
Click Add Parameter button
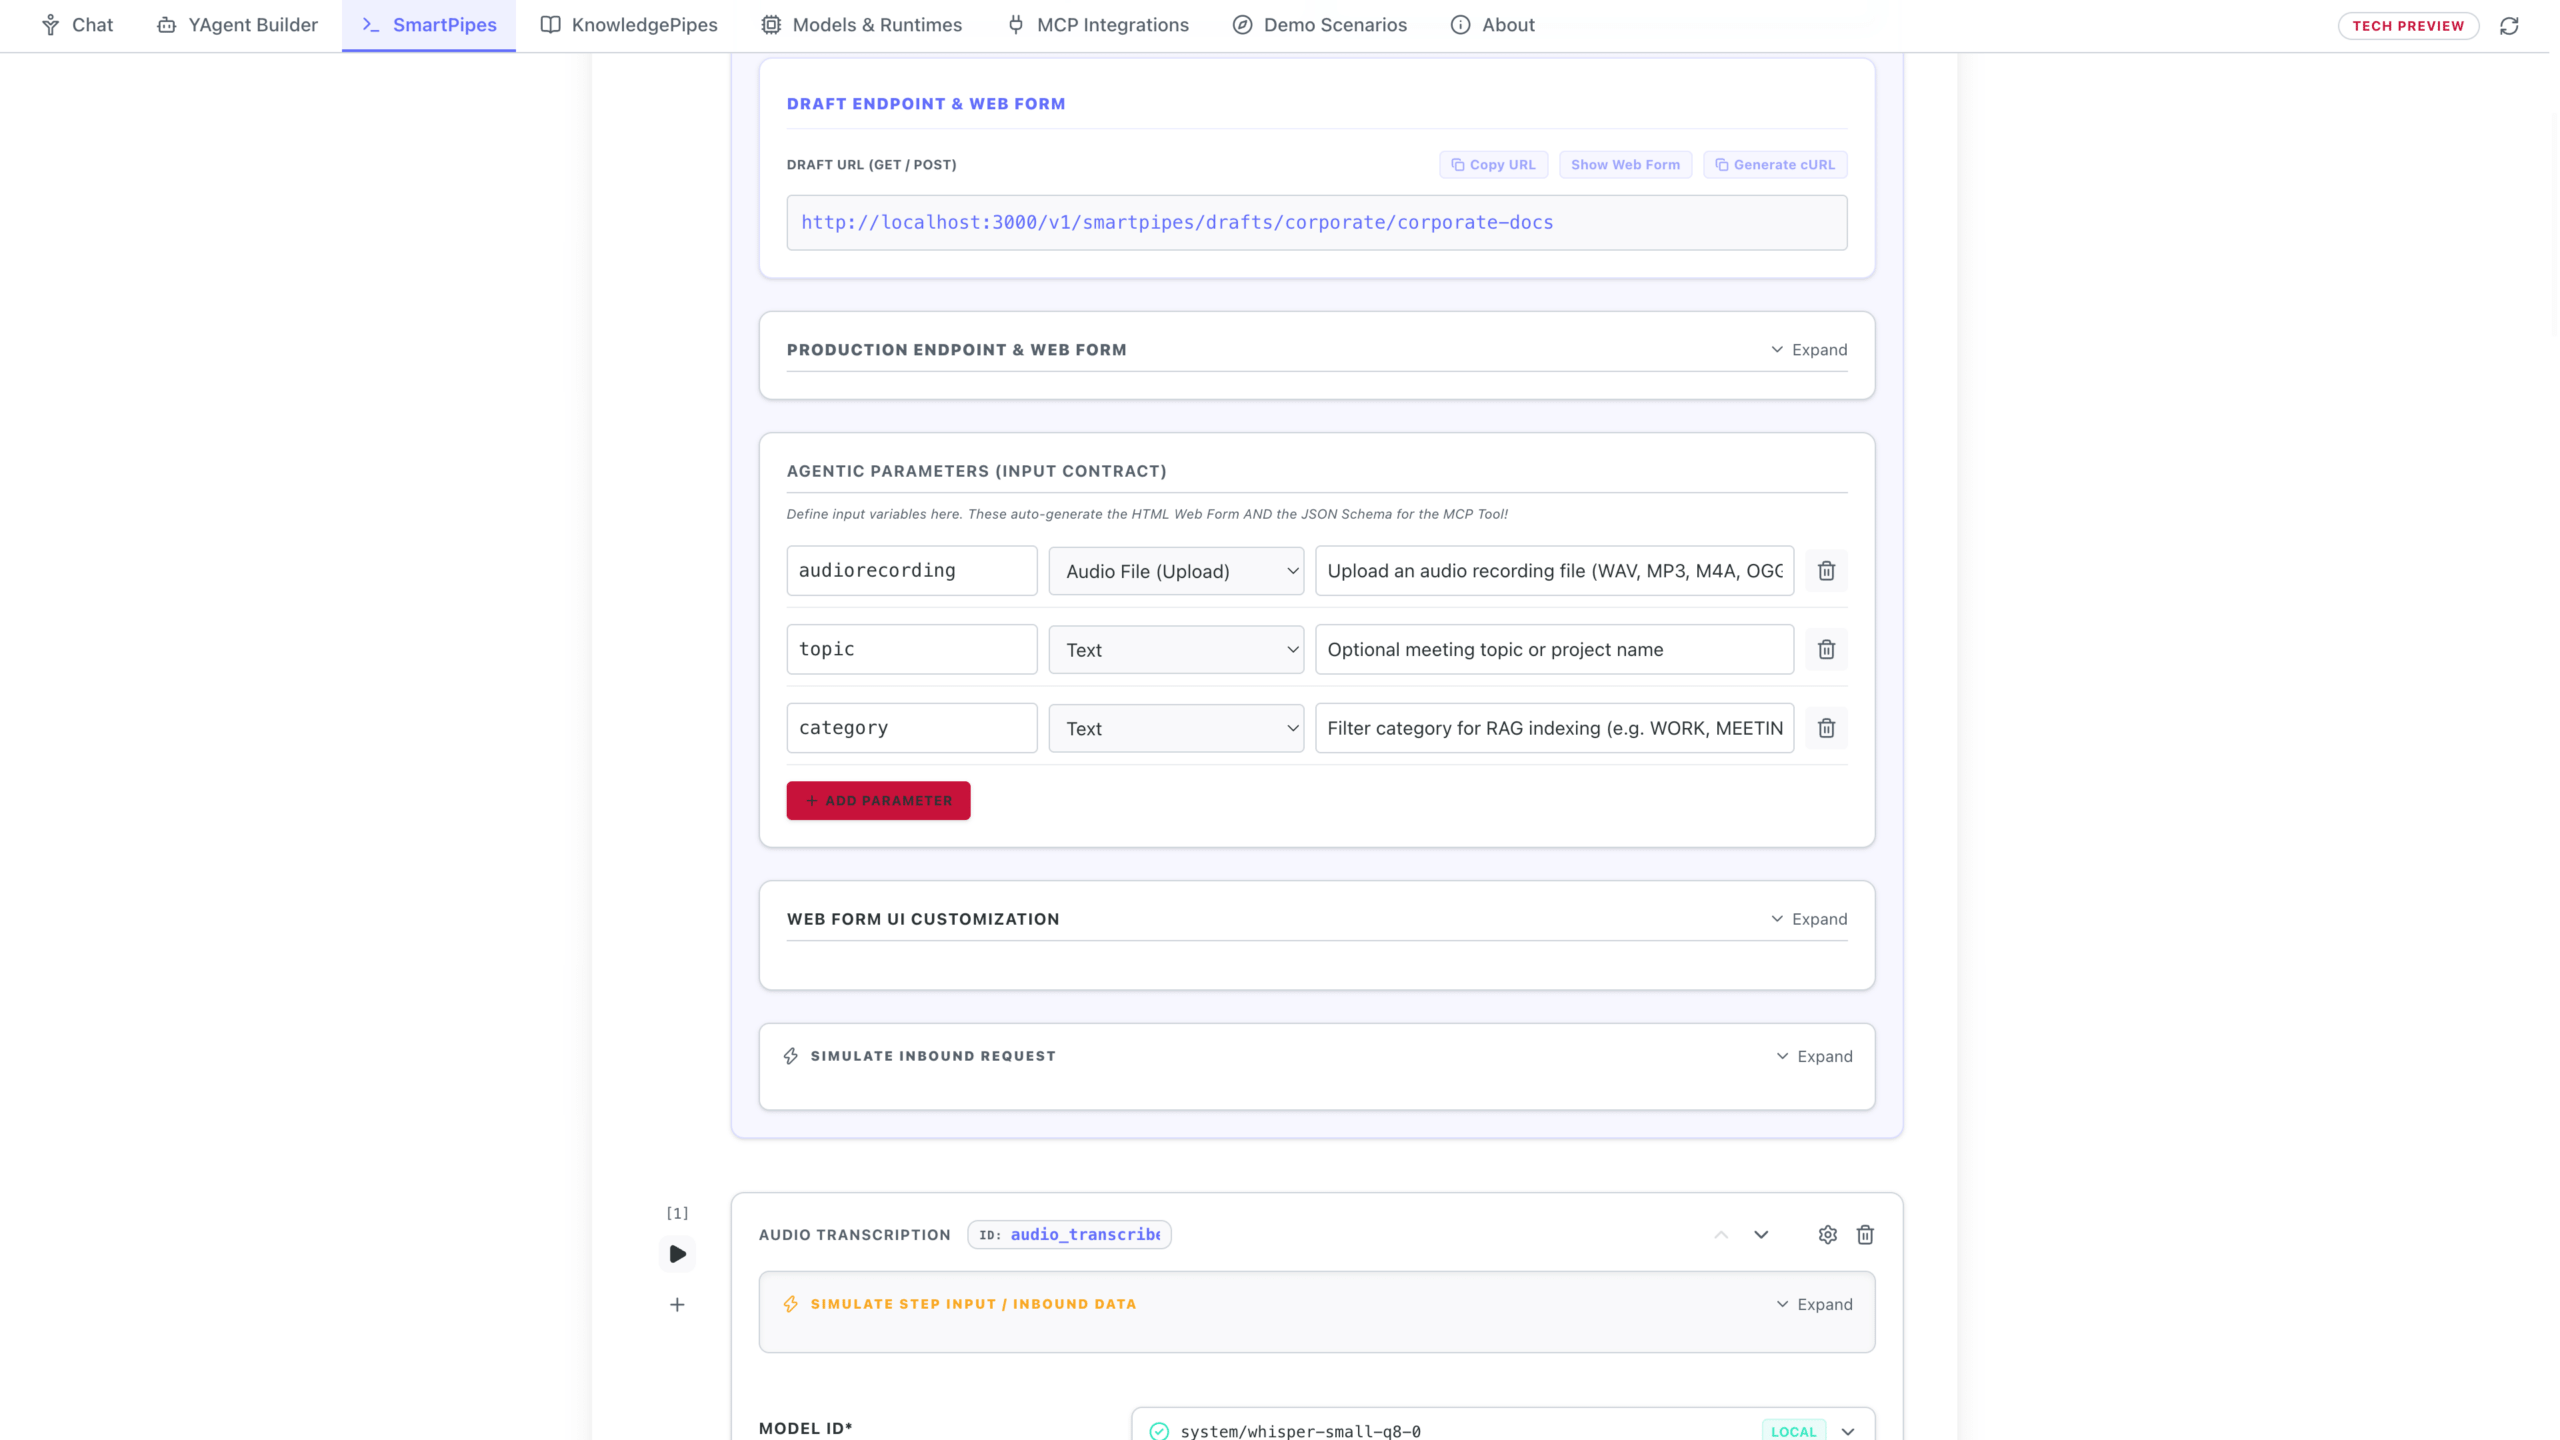point(878,801)
